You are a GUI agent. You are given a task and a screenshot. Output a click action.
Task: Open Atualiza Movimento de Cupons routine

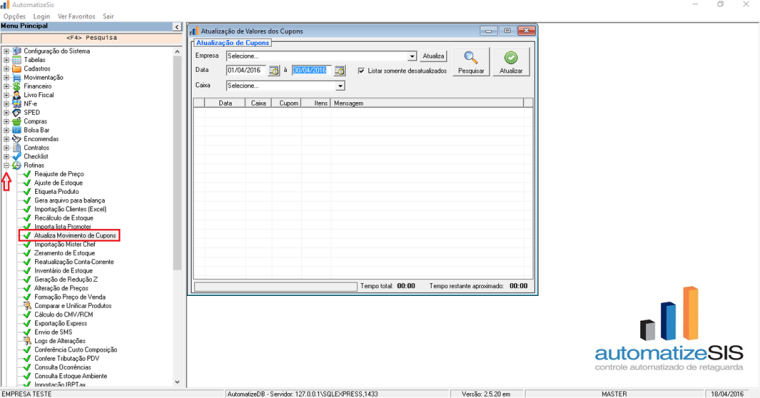pyautogui.click(x=75, y=236)
